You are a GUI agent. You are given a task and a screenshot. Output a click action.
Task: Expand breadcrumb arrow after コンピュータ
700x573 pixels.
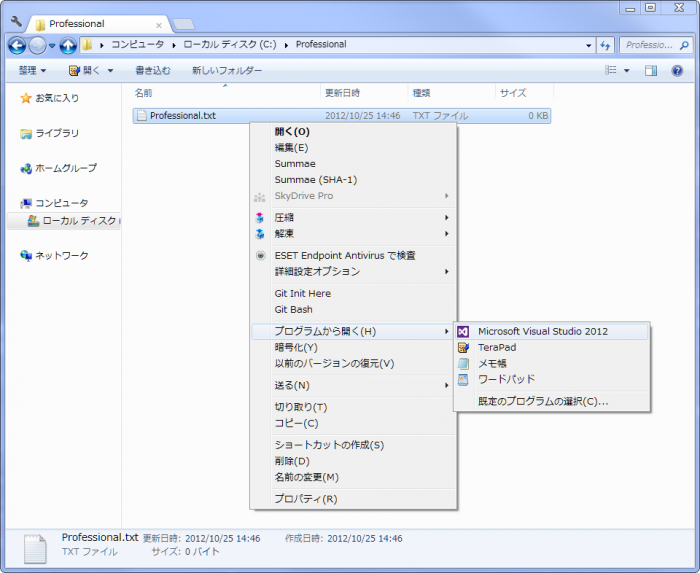[x=174, y=45]
